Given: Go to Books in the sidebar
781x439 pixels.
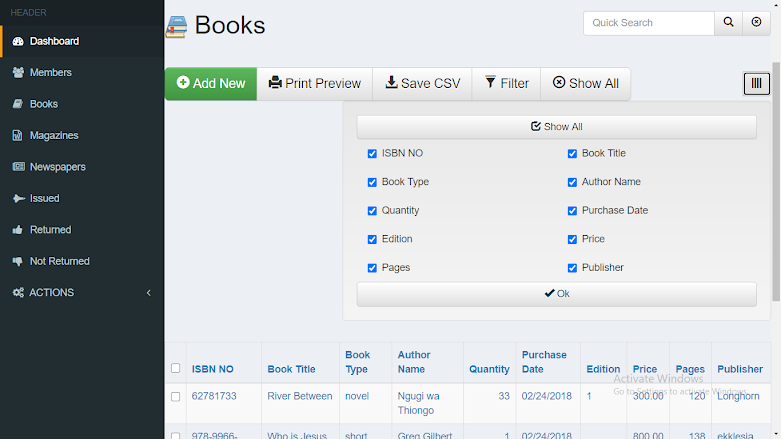Looking at the screenshot, I should pos(82,104).
